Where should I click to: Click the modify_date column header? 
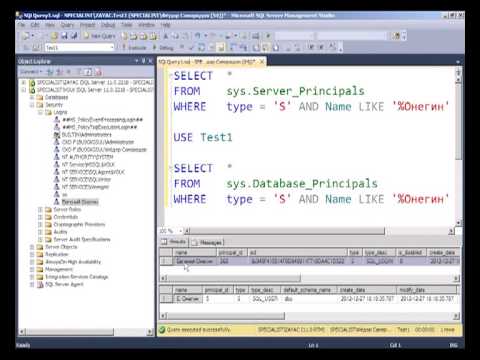click(x=426, y=290)
